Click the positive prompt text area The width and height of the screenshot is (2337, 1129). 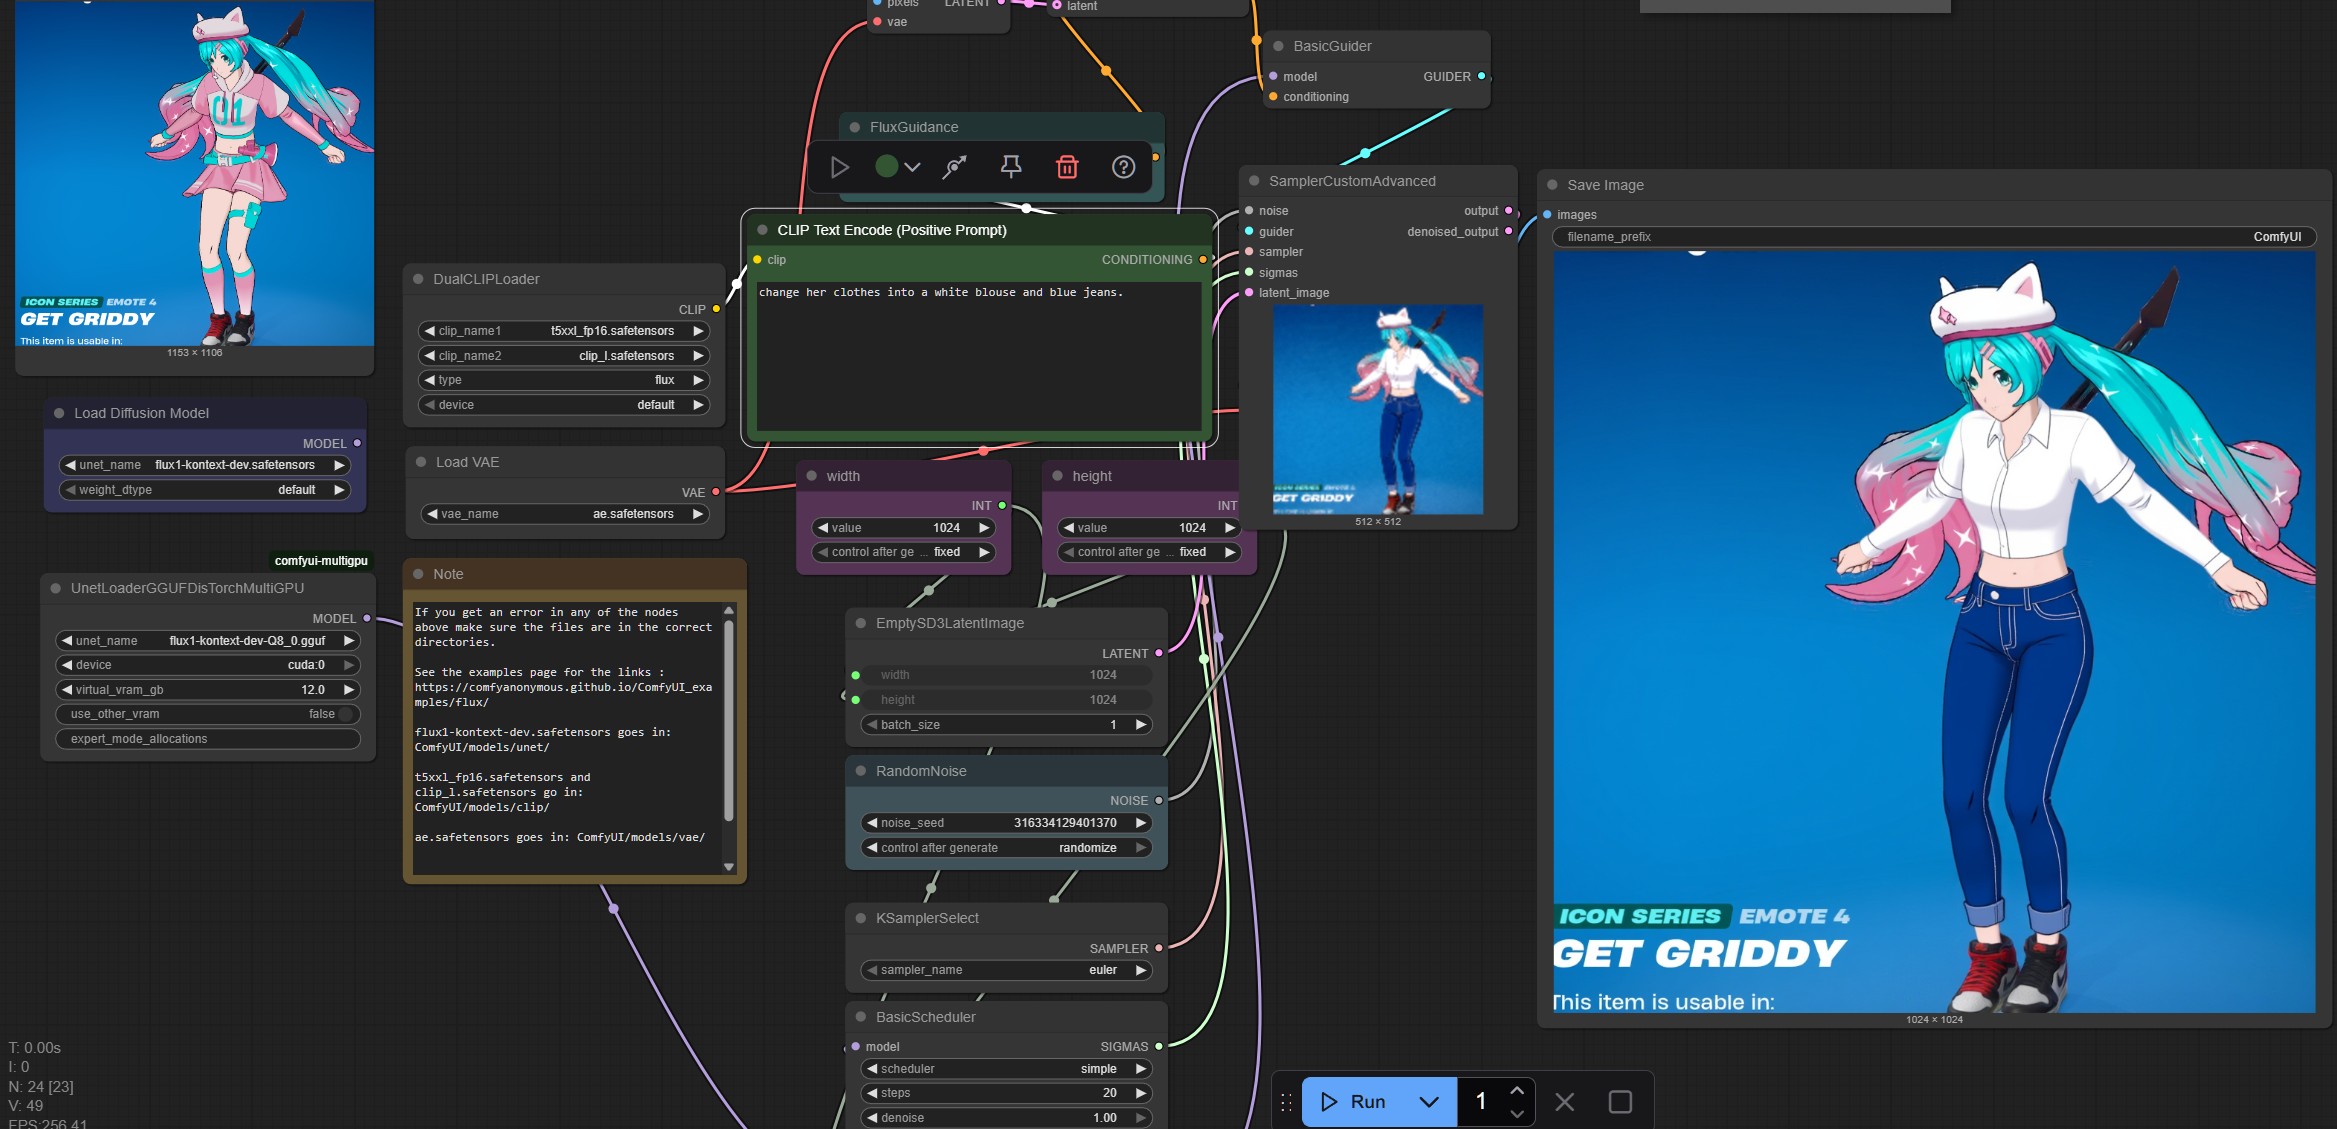pos(979,356)
